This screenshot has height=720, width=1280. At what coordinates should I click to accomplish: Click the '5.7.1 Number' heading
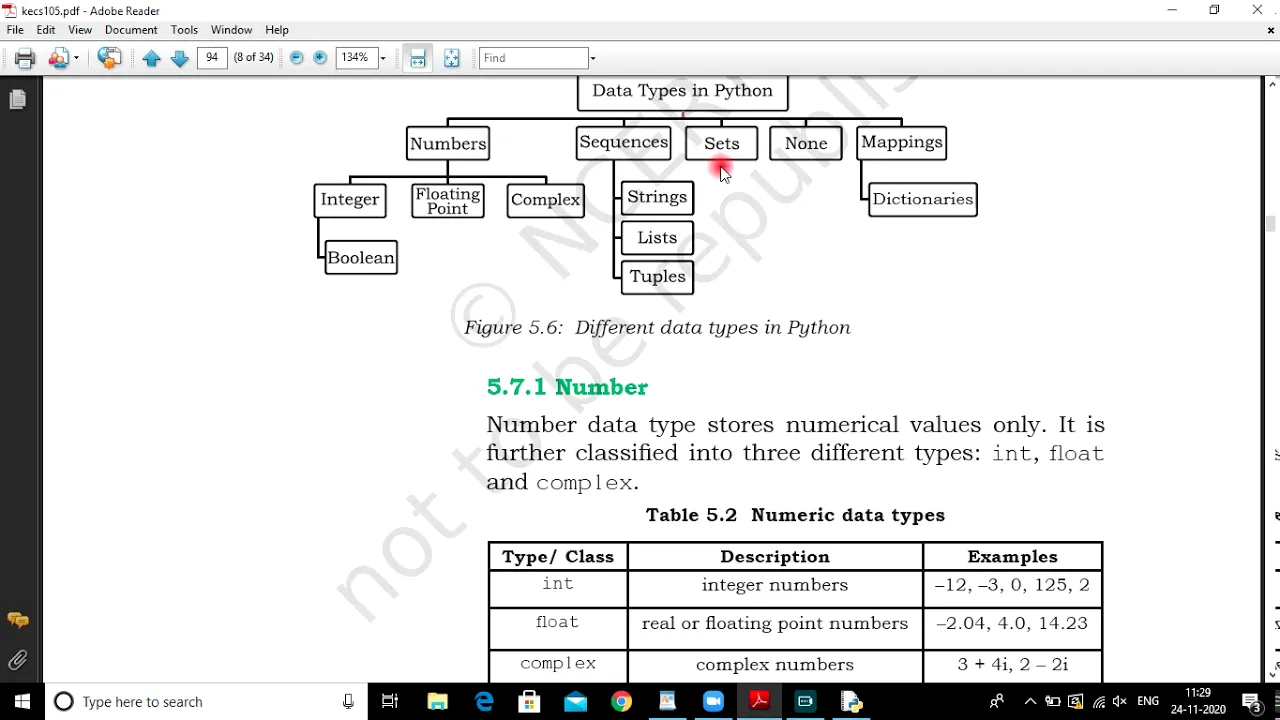tap(567, 387)
